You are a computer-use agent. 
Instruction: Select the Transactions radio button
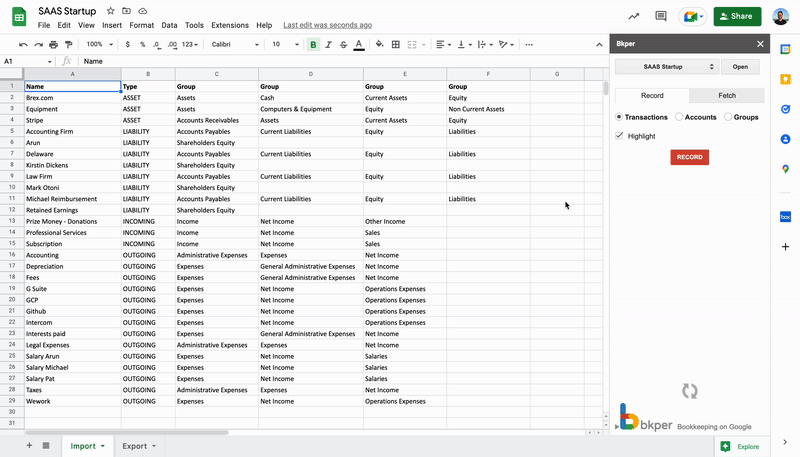[619, 117]
